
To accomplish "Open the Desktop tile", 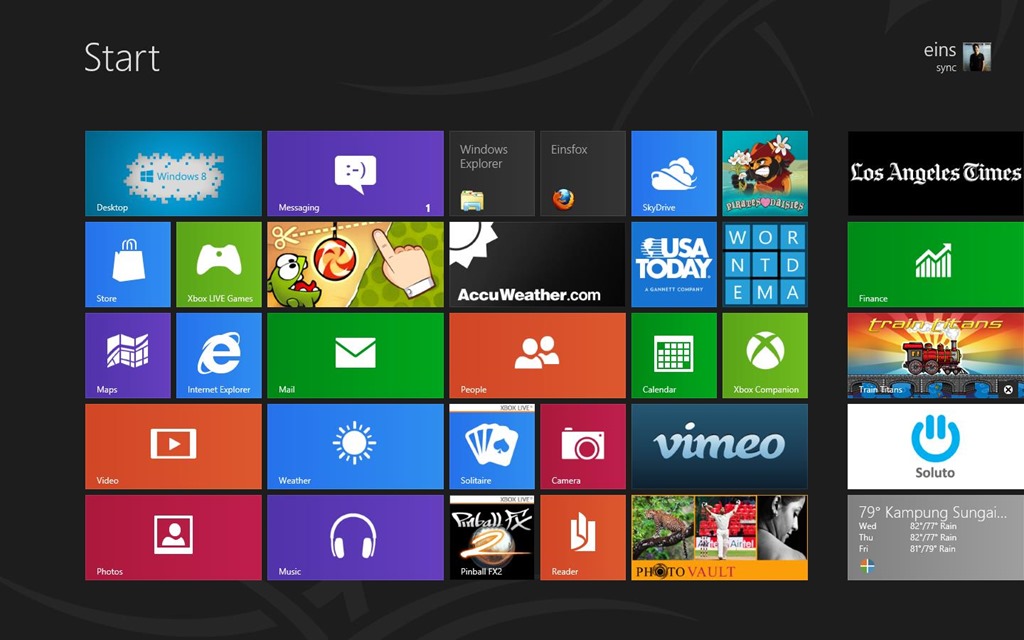I will (173, 173).
